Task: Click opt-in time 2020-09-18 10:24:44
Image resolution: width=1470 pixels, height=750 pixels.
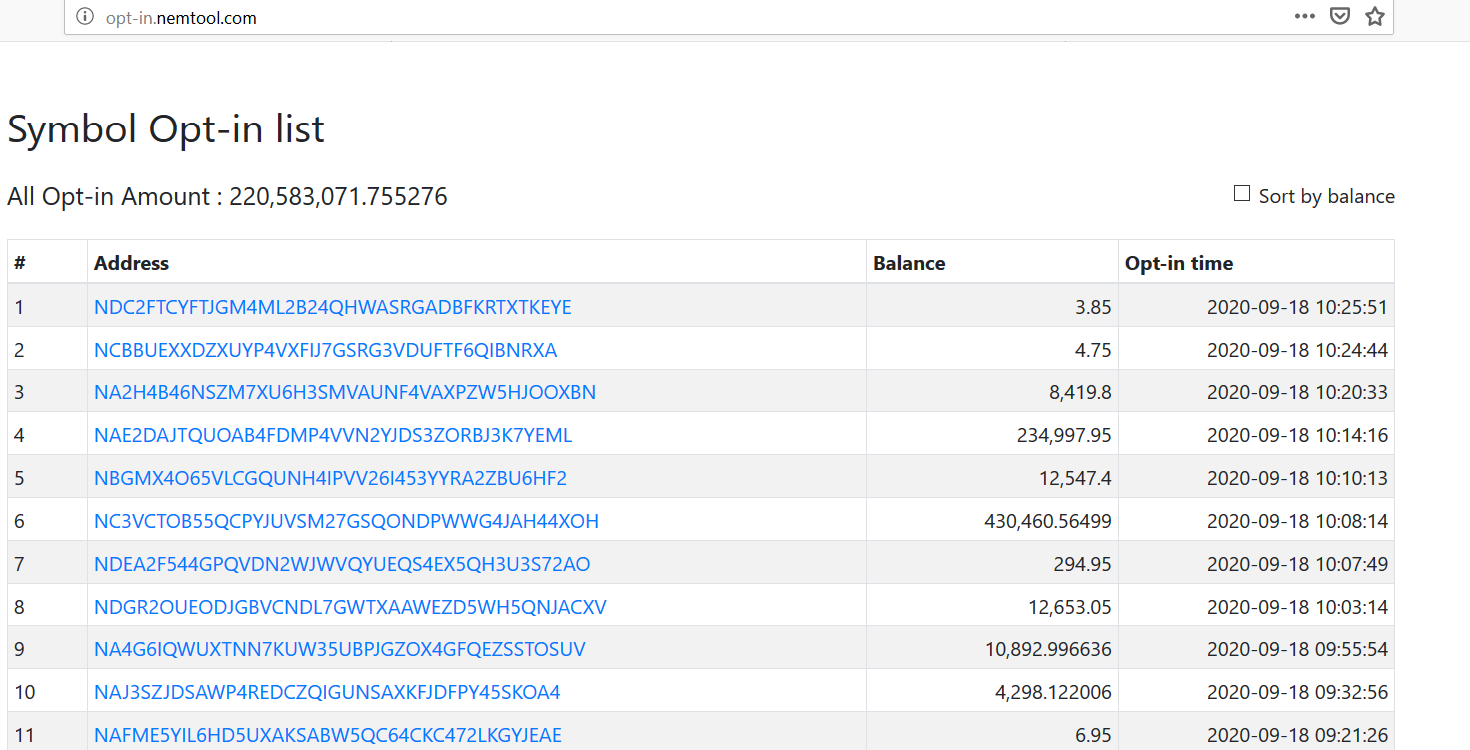Action: point(1297,350)
